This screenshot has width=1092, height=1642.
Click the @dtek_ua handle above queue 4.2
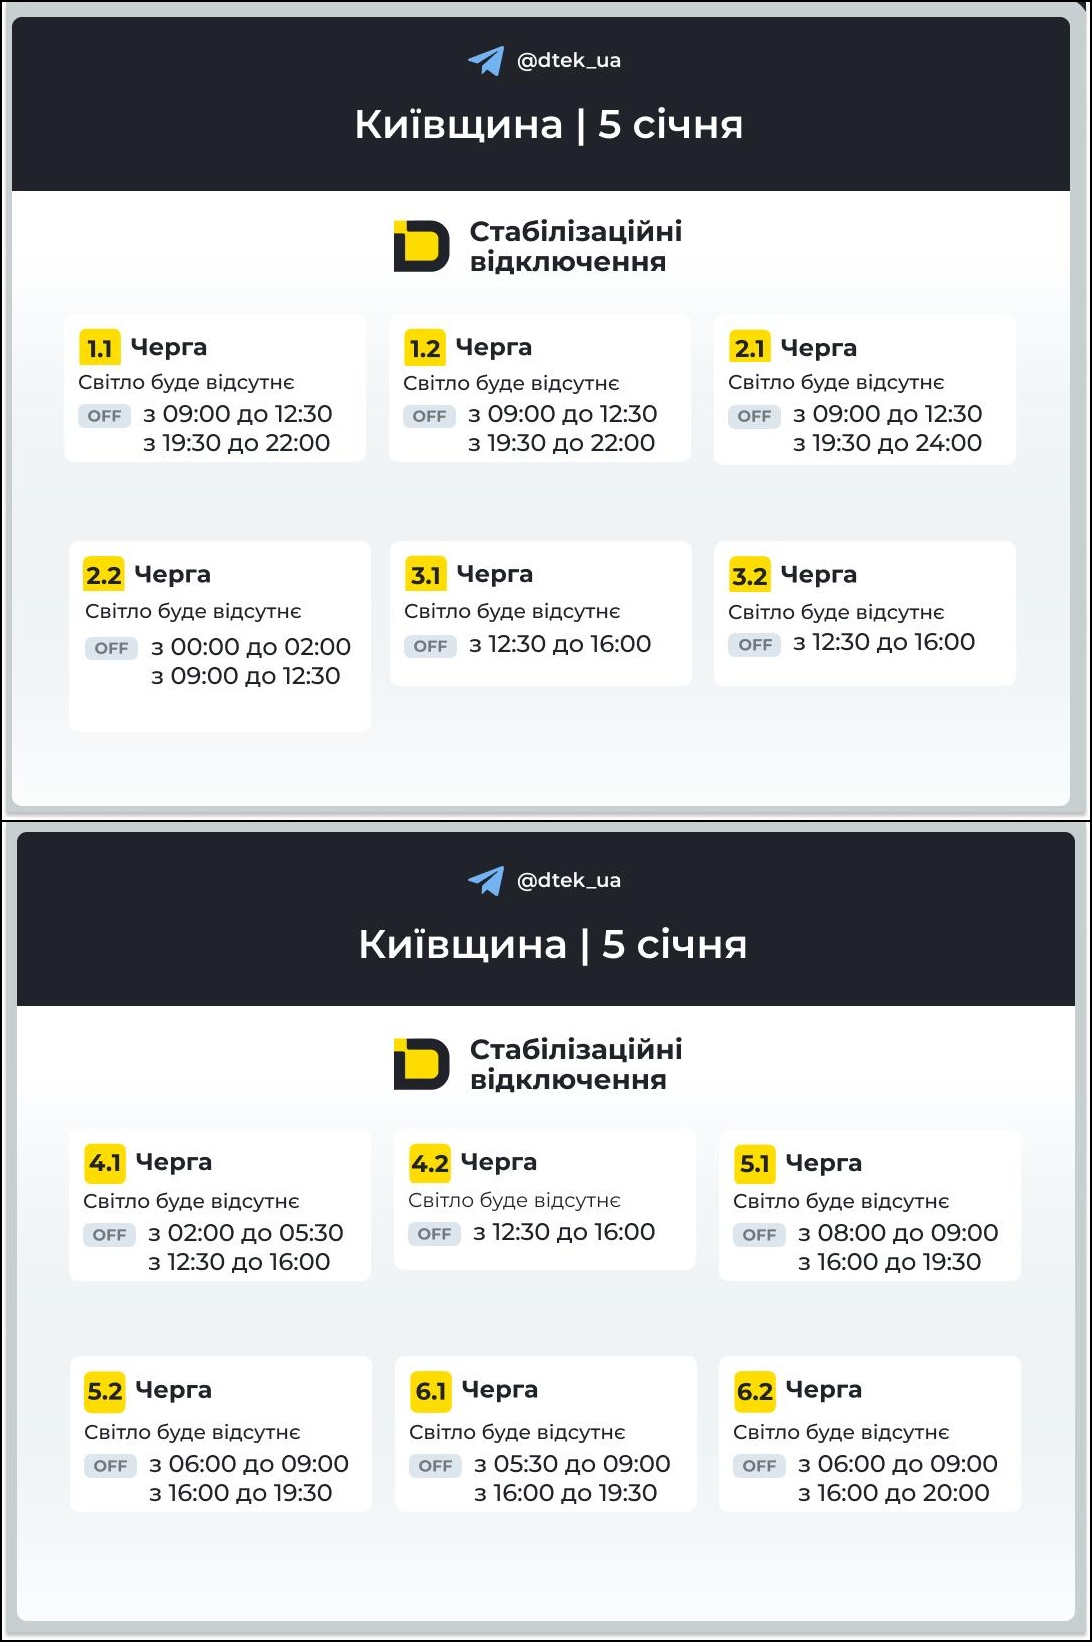tap(568, 881)
